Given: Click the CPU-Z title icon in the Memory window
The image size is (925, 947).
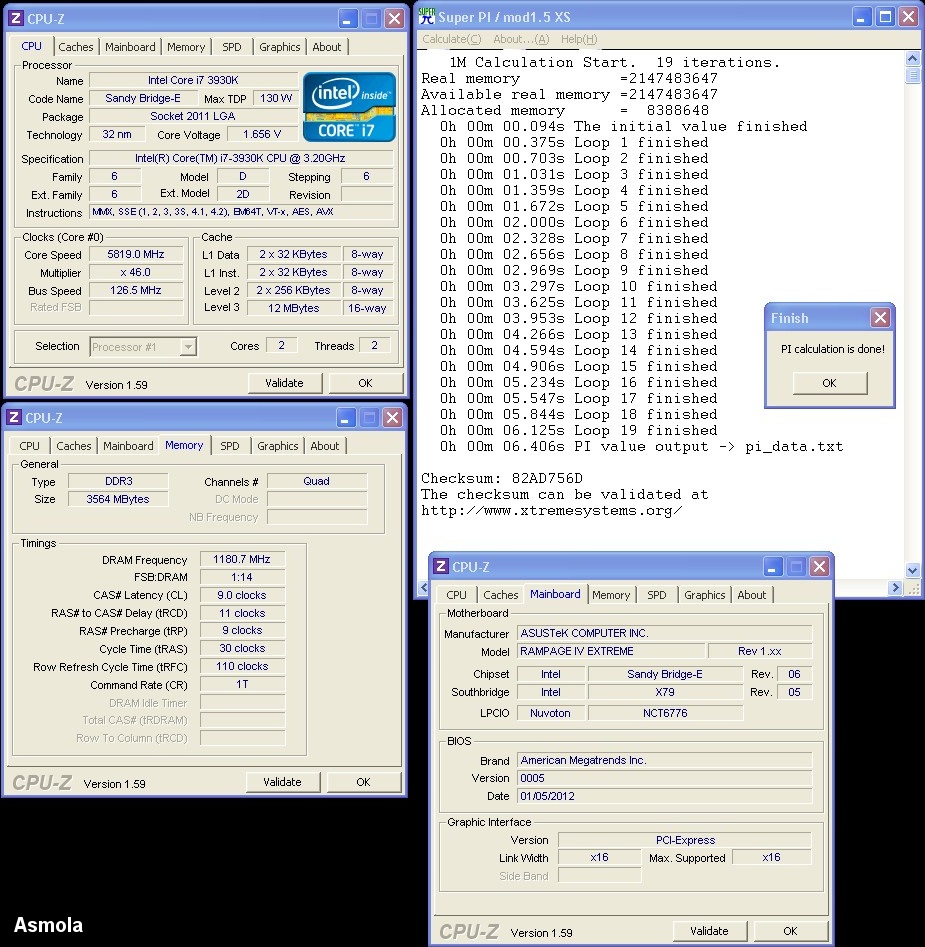Looking at the screenshot, I should pos(13,417).
